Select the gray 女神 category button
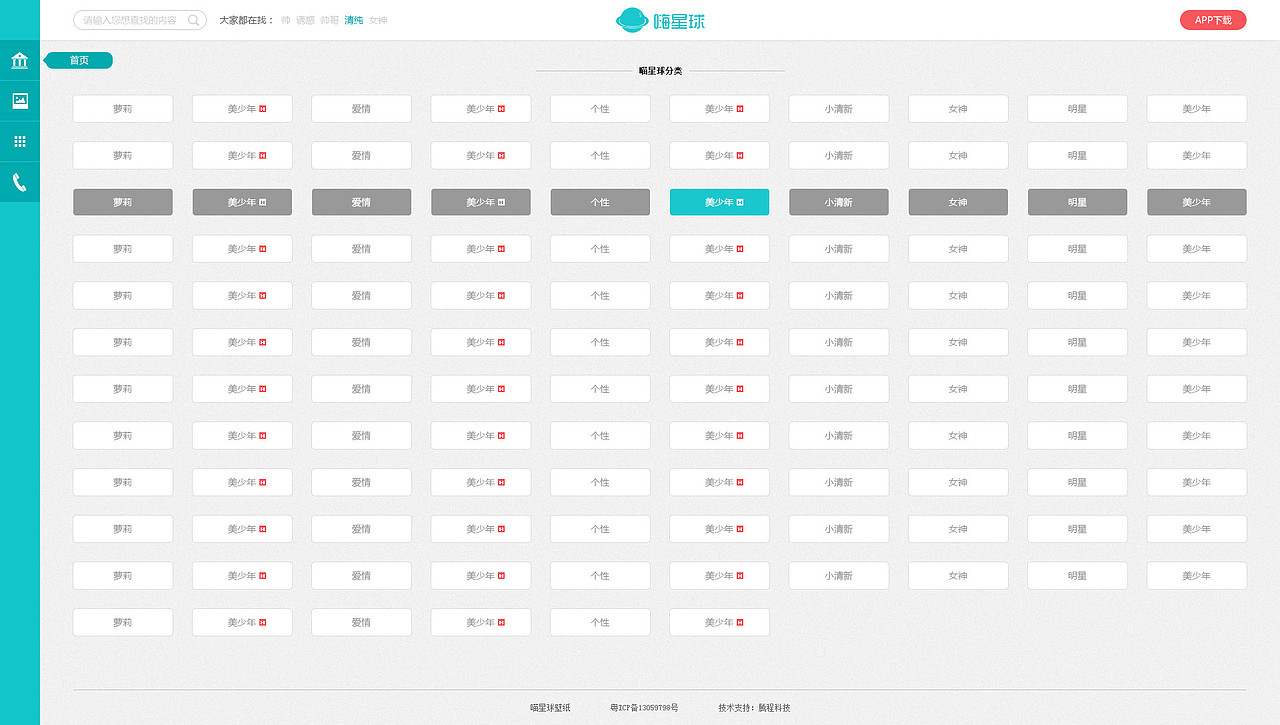 pyautogui.click(x=958, y=202)
